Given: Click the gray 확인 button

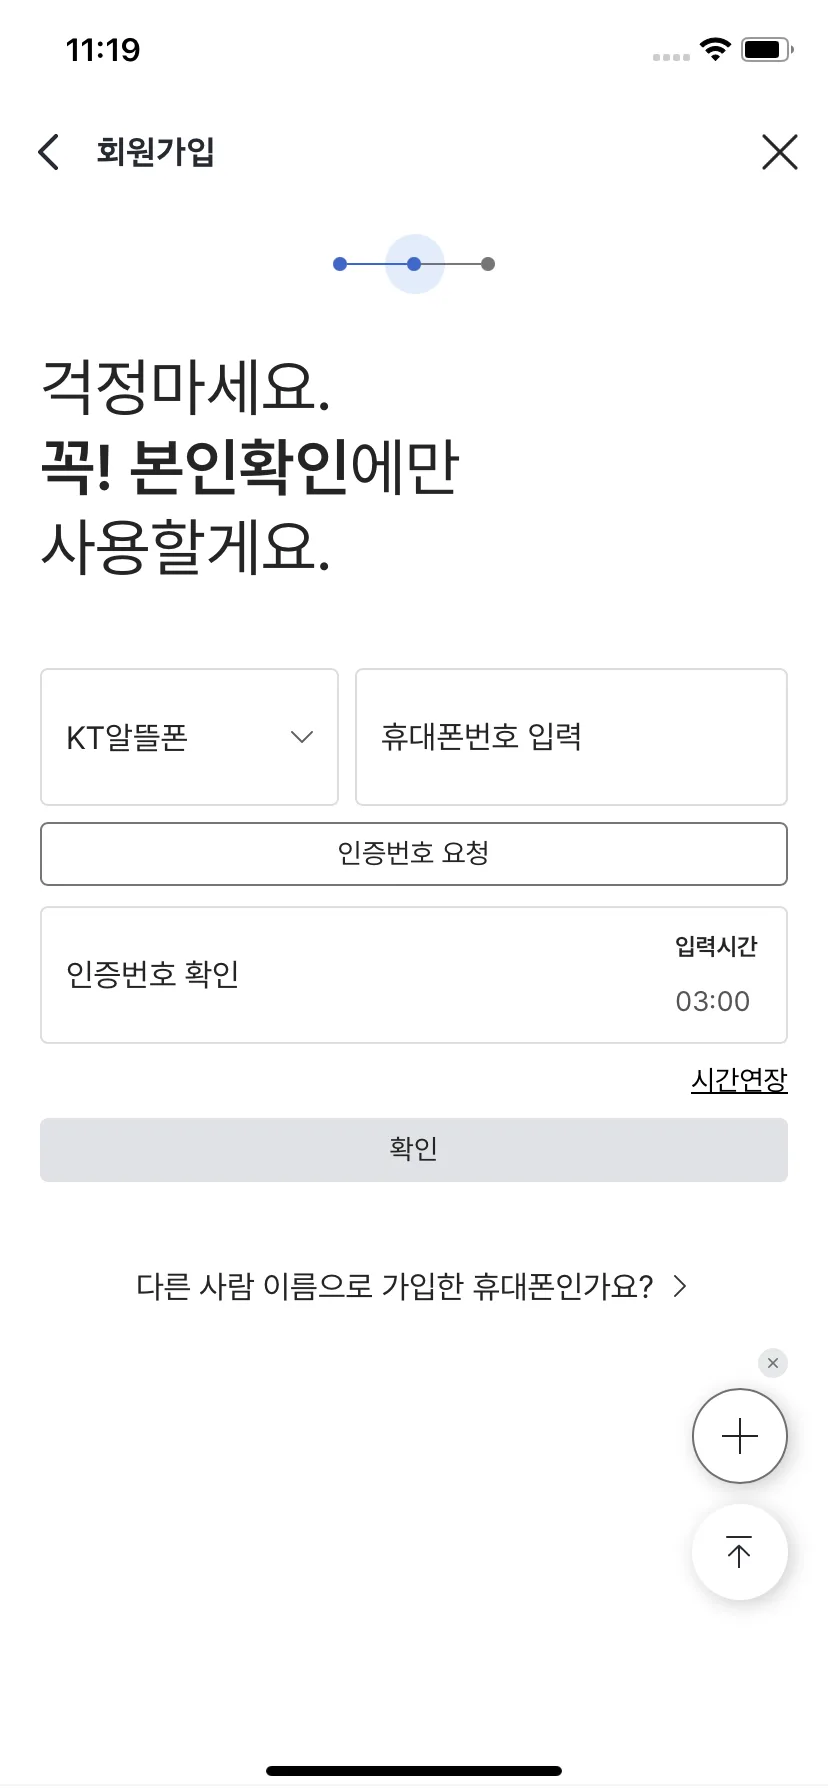Looking at the screenshot, I should [414, 1150].
